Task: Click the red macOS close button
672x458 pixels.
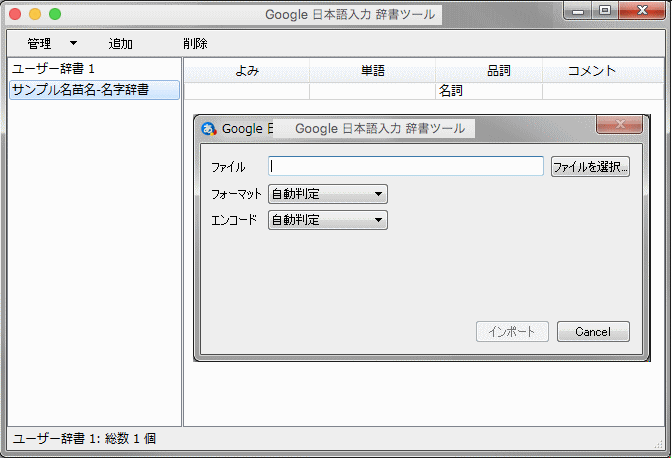Action: pyautogui.click(x=15, y=14)
